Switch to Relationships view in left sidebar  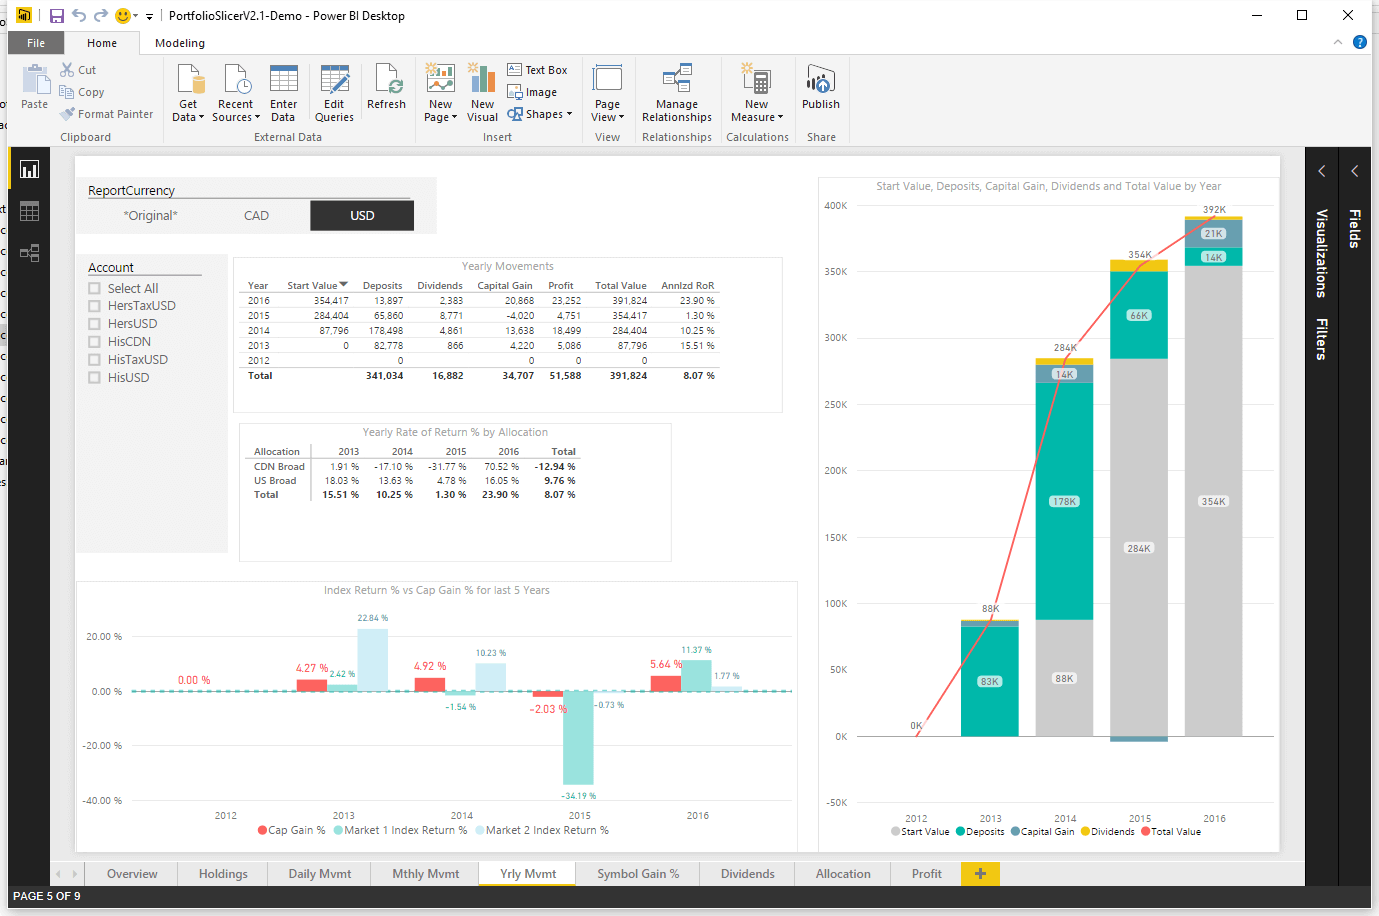[x=29, y=253]
